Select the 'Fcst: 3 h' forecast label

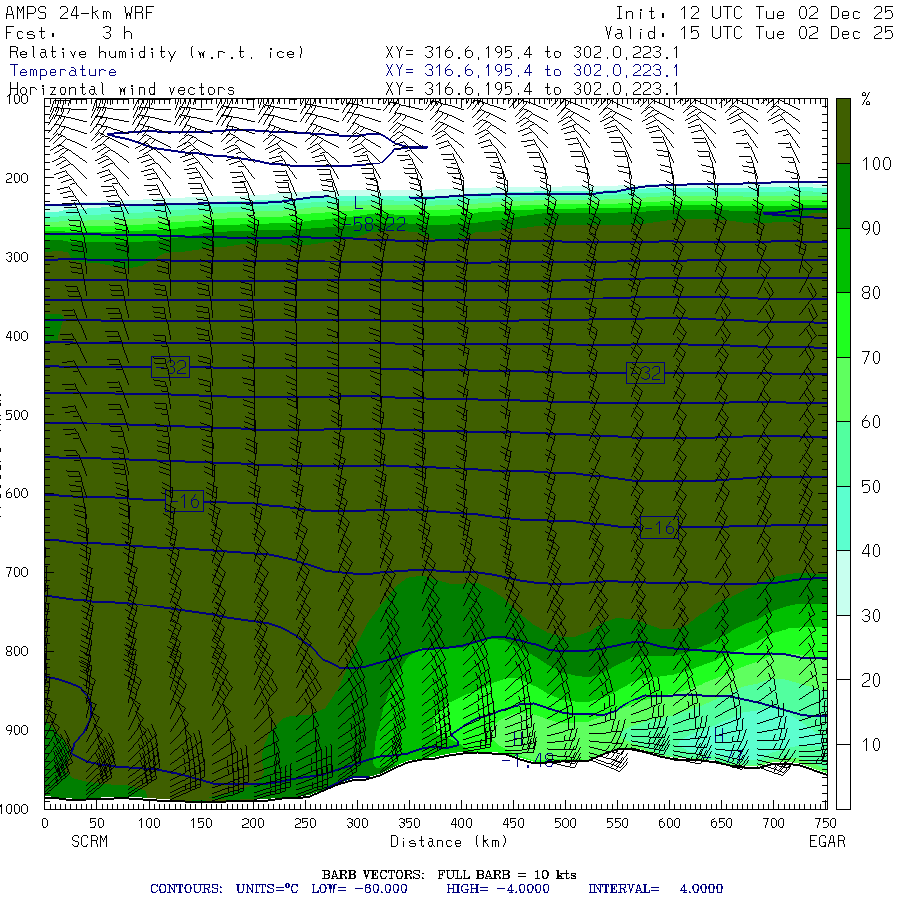(69, 33)
